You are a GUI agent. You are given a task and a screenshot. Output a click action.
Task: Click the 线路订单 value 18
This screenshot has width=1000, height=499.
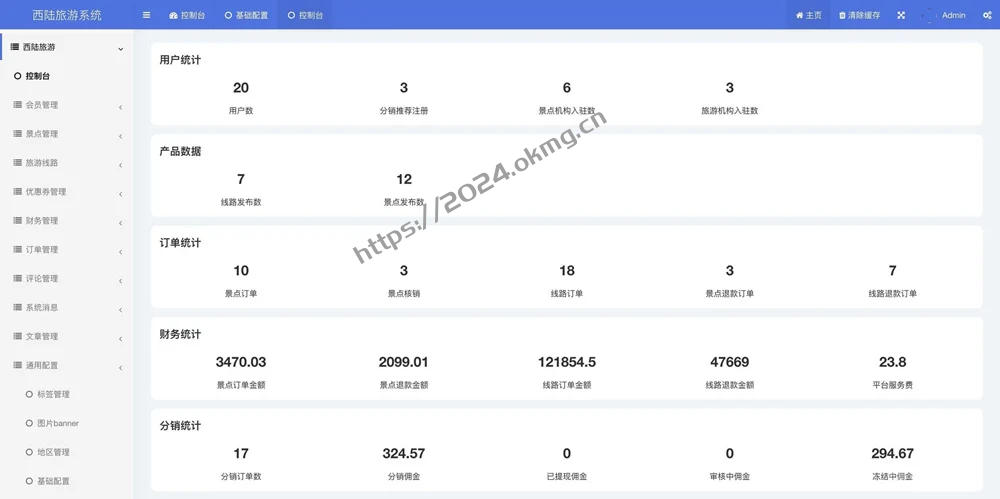[567, 271]
